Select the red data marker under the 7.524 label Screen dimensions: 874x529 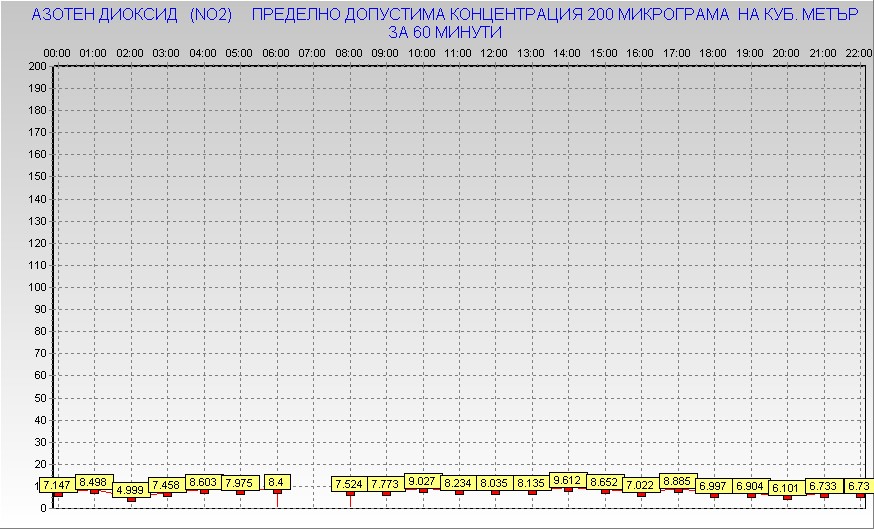[350, 493]
